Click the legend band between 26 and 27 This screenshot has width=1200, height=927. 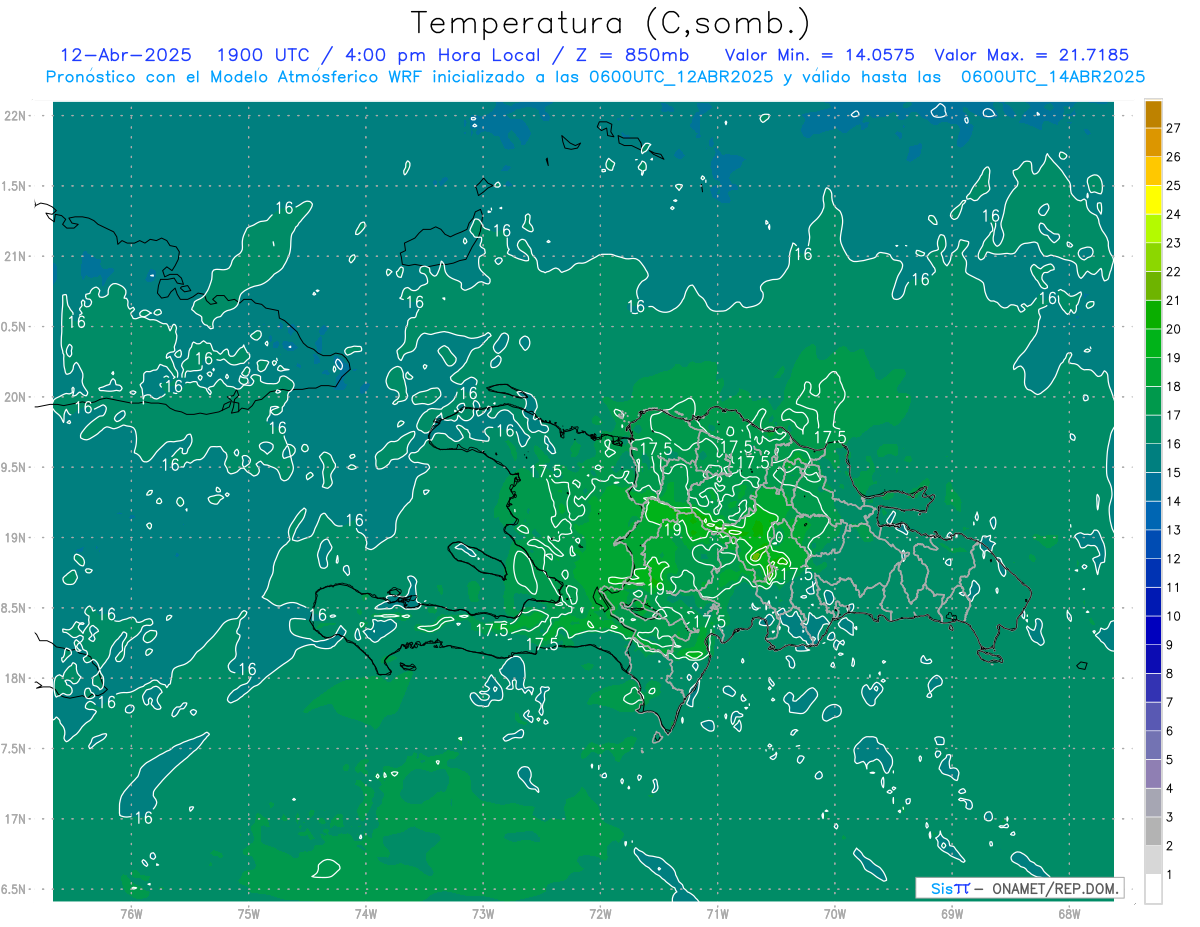(x=1153, y=142)
